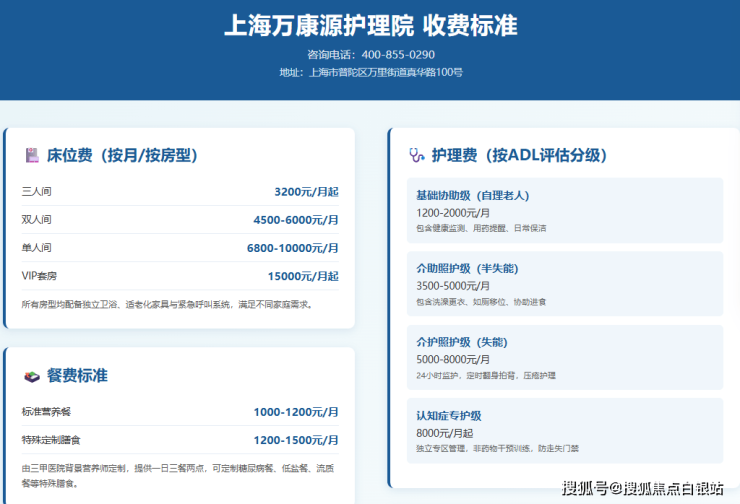Select the 床位费（按月/按房型）heading
This screenshot has height=504, width=740.
pos(122,155)
